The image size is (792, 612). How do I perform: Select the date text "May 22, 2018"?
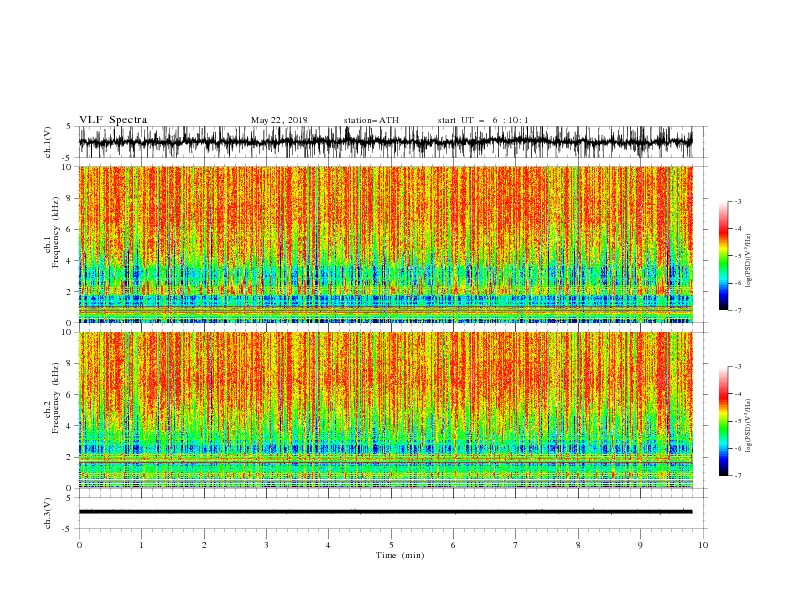click(x=279, y=120)
